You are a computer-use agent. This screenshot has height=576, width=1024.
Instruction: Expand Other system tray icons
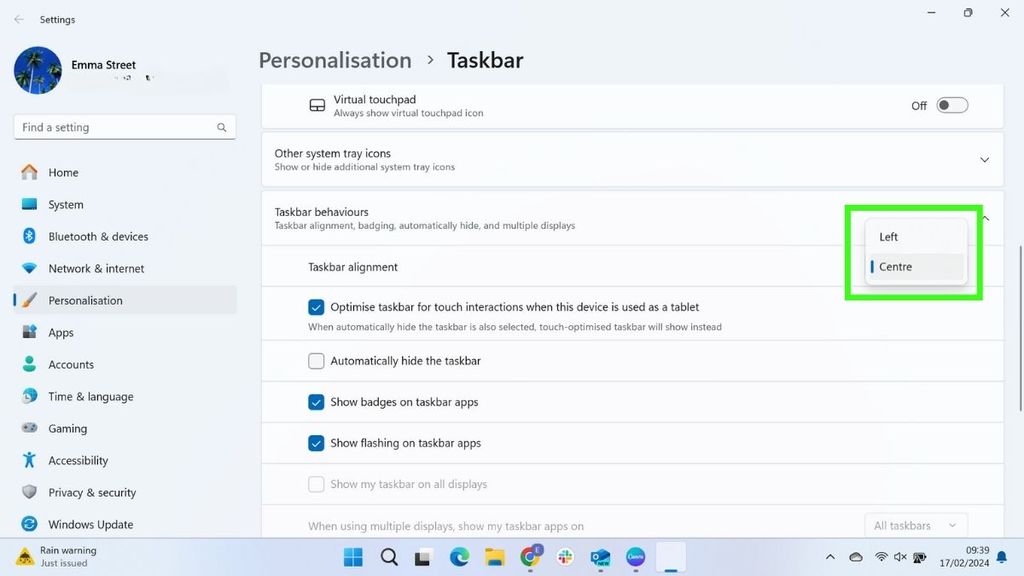(x=983, y=159)
